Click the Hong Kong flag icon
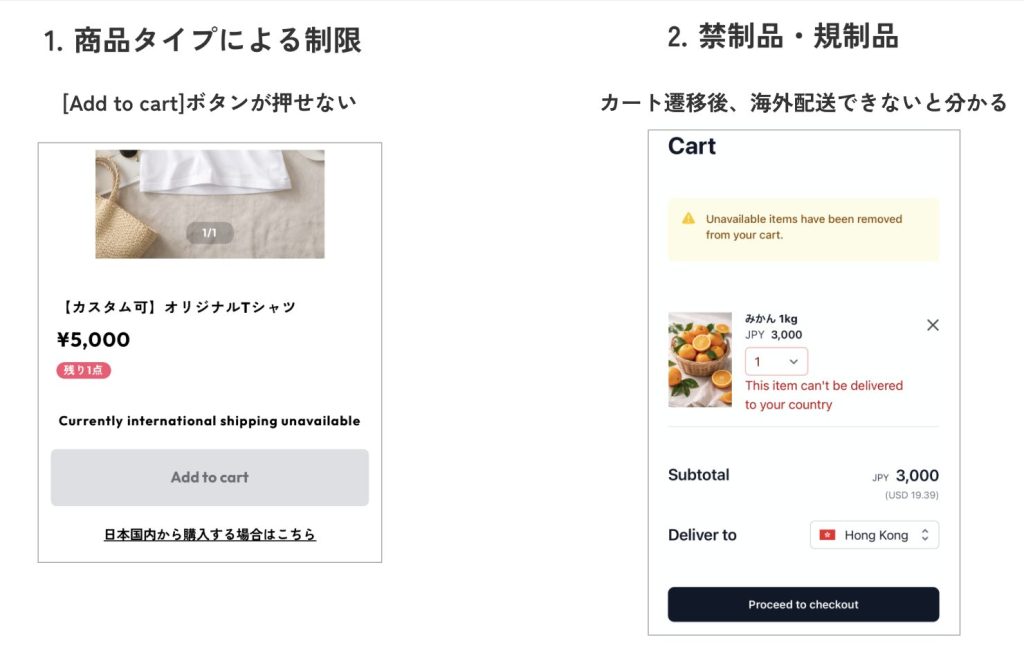Image resolution: width=1024 pixels, height=648 pixels. coord(827,535)
